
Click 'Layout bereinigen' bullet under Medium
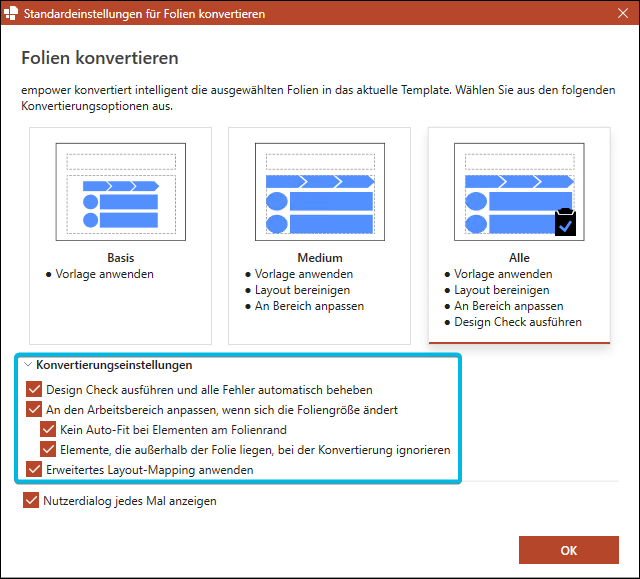[x=302, y=290]
